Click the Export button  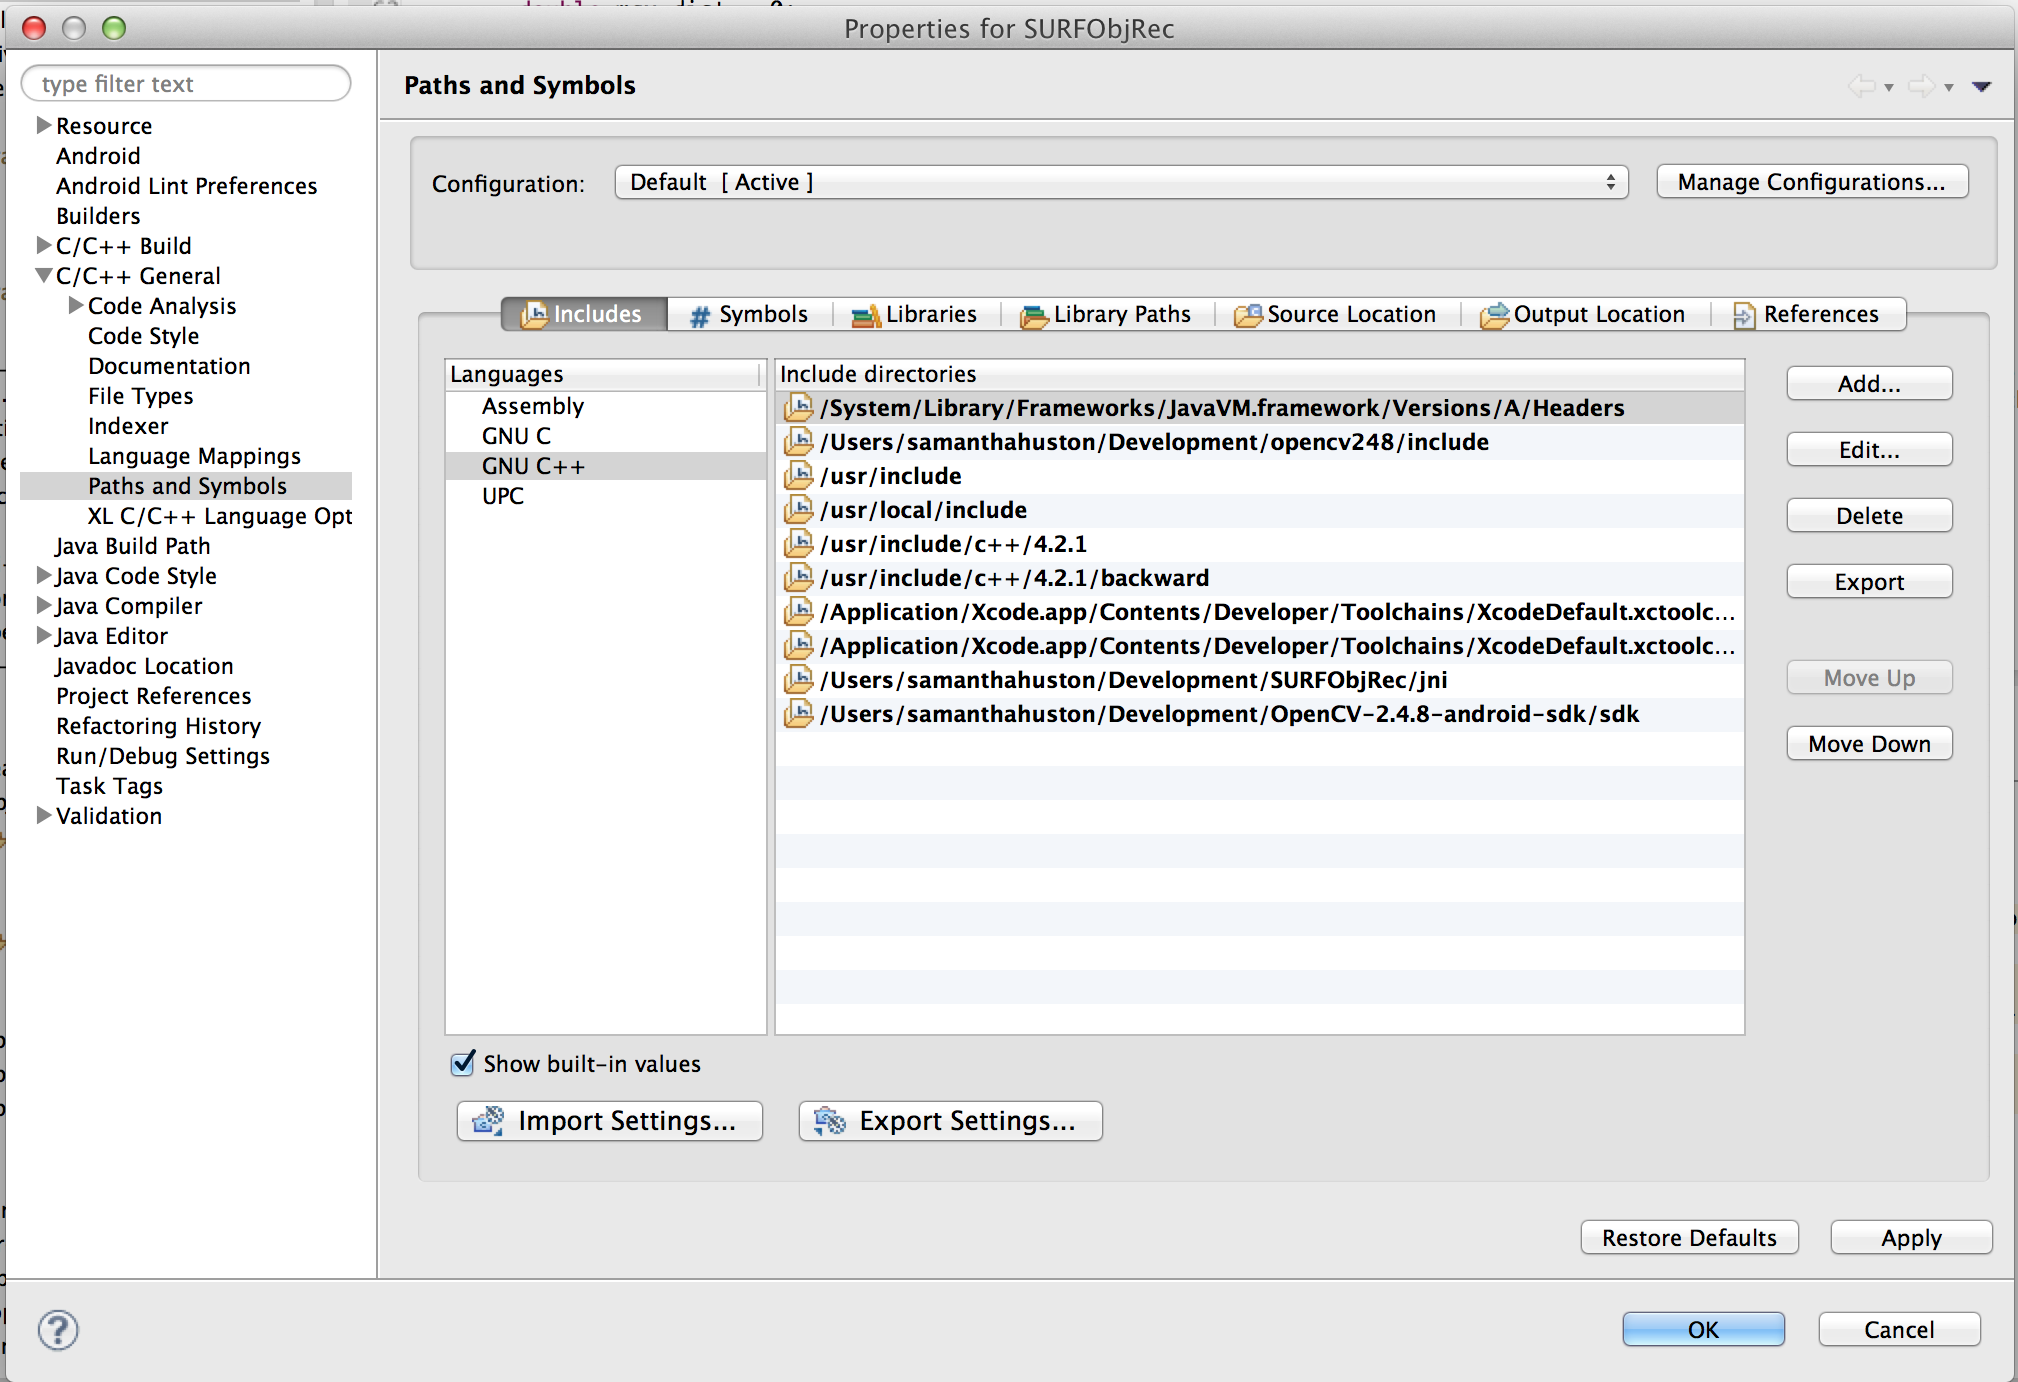pyautogui.click(x=1869, y=582)
